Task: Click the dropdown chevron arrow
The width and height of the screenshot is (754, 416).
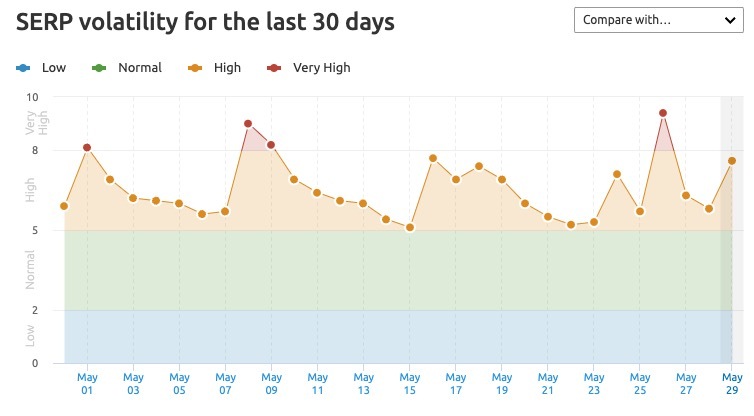Action: [730, 20]
